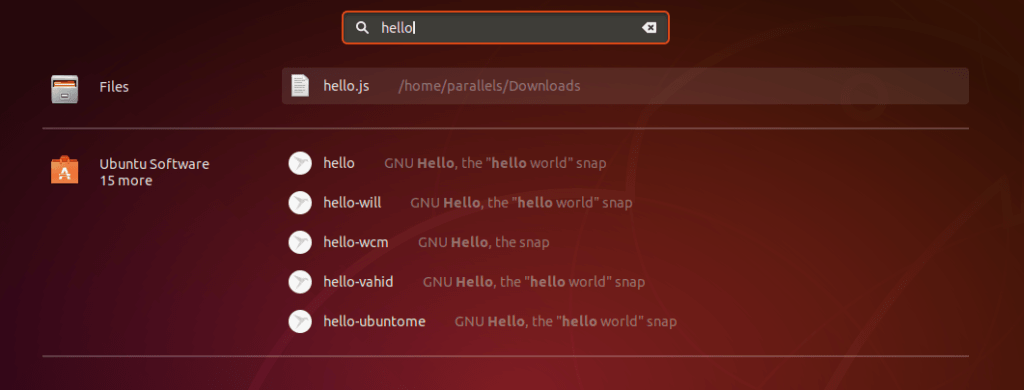Select the hello-will snap result
The image size is (1024, 390).
point(625,203)
